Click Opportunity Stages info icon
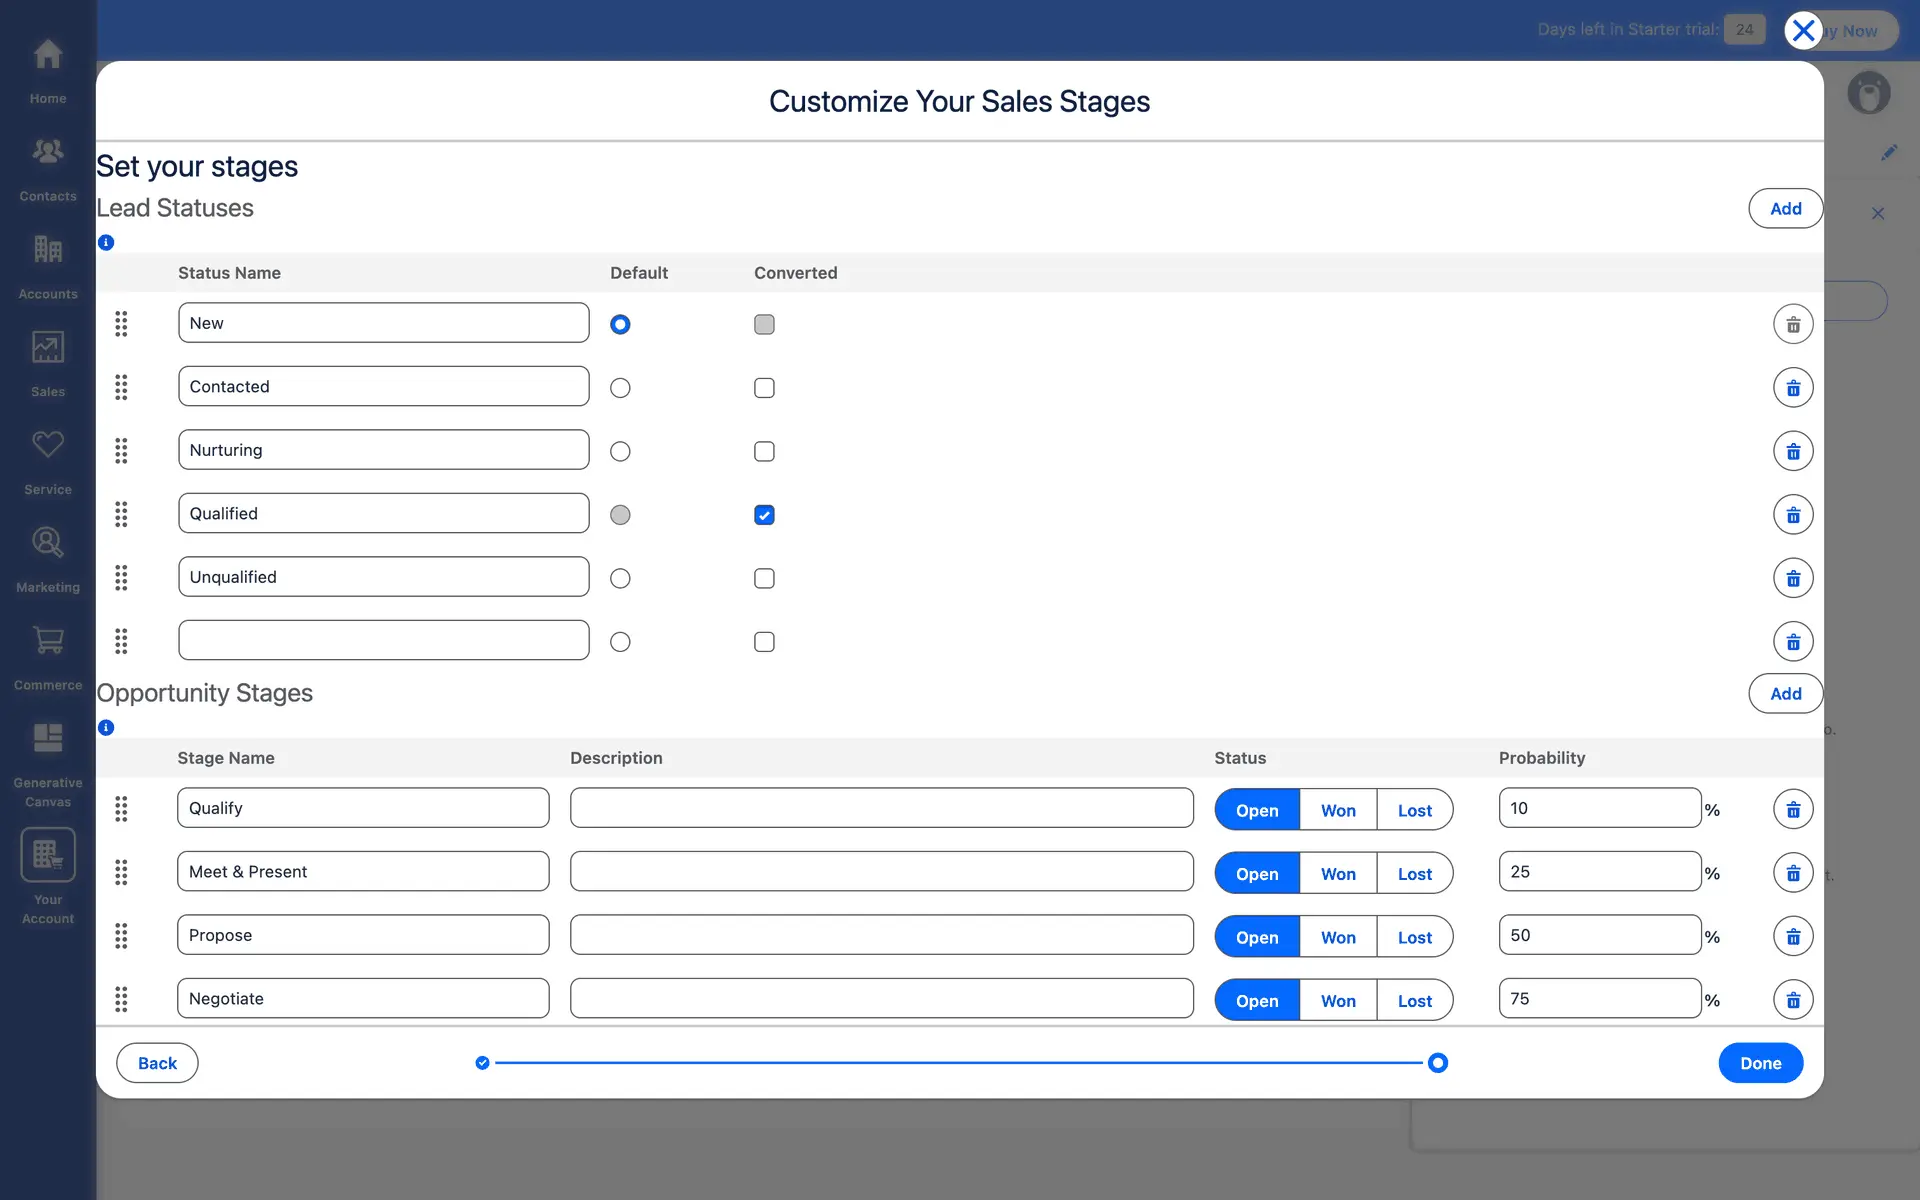This screenshot has width=1920, height=1200. point(106,728)
